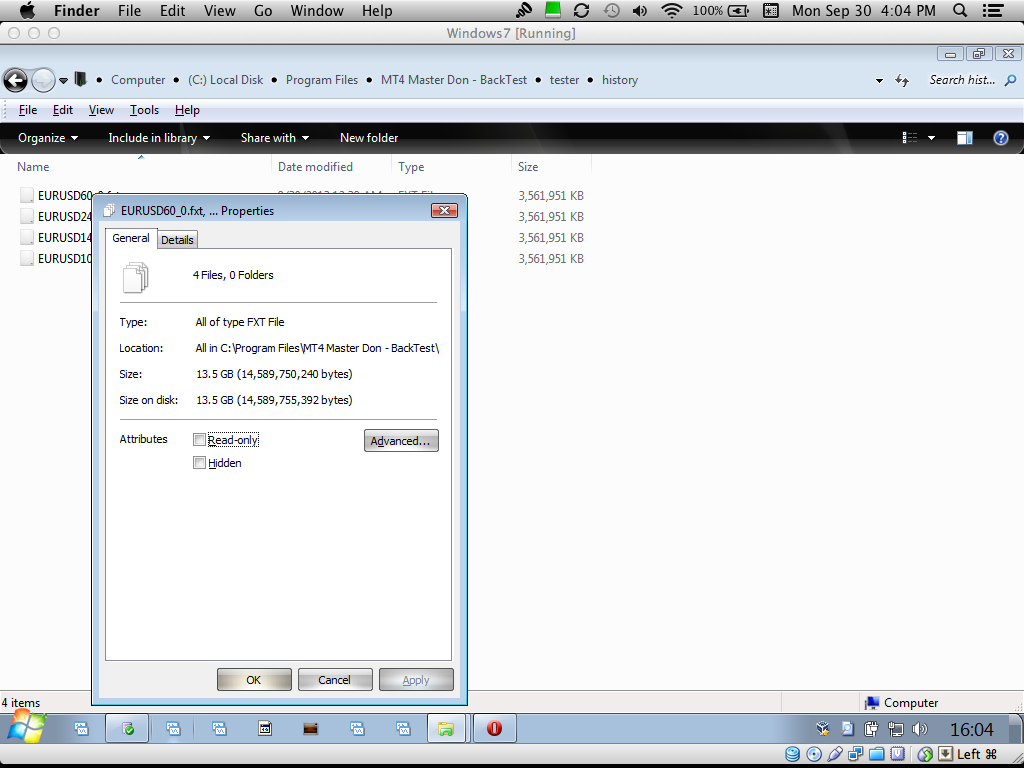
Task: Enable the Hidden attribute checkbox
Action: pos(199,463)
